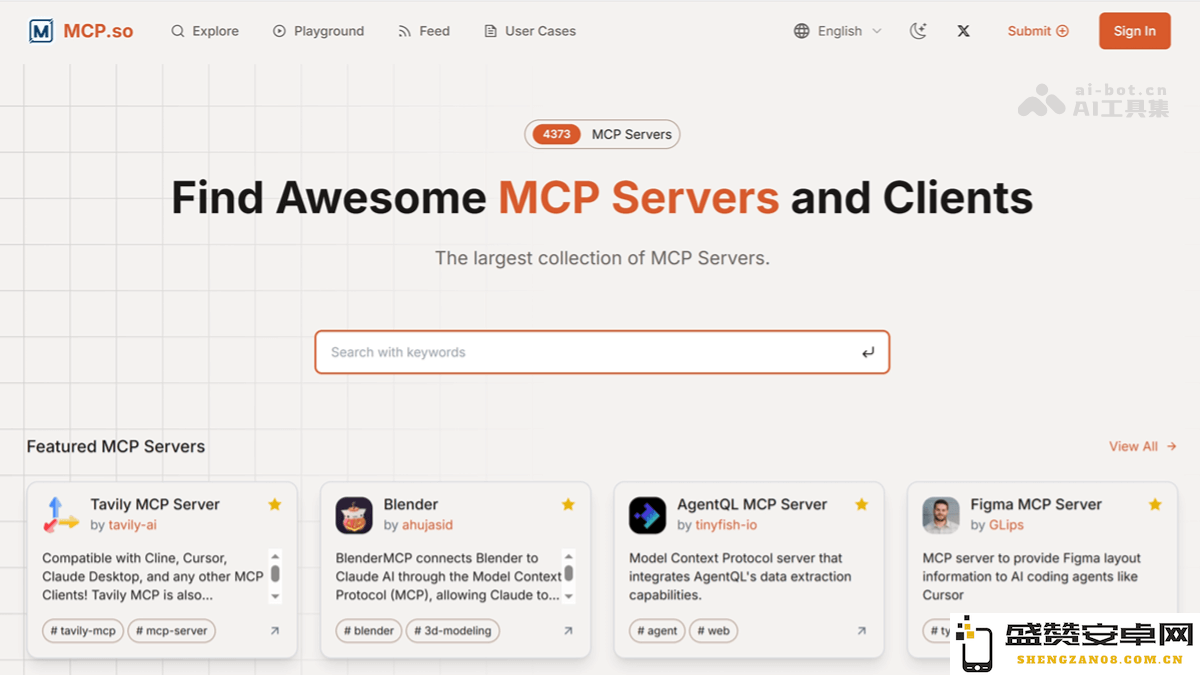This screenshot has height=675, width=1200.
Task: Open the ahujasid author link
Action: pyautogui.click(x=428, y=525)
